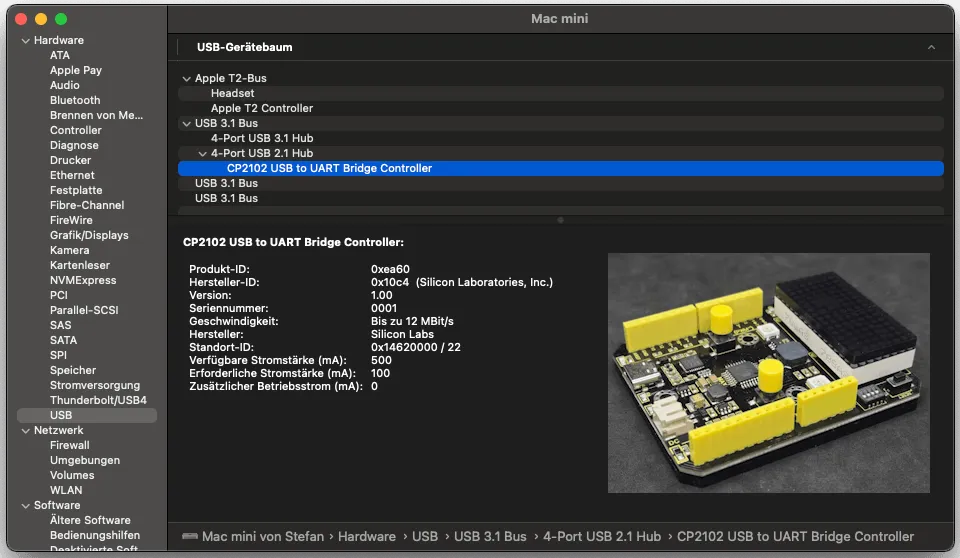Click the Produkt-ID value 0xea60
This screenshot has height=558, width=960.
390,270
